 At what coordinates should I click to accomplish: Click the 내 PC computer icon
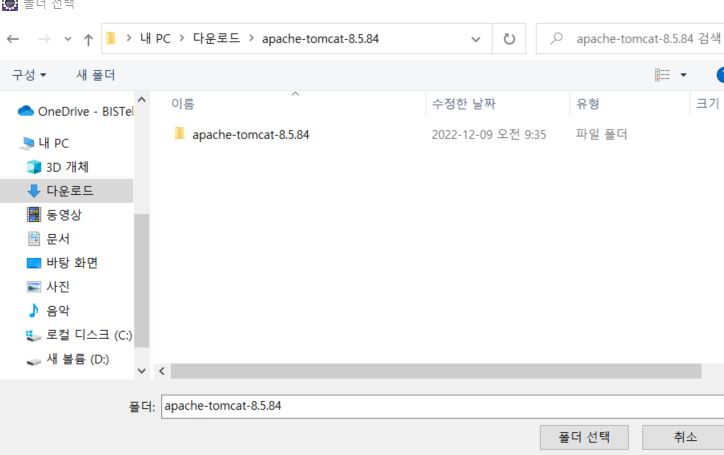27,144
